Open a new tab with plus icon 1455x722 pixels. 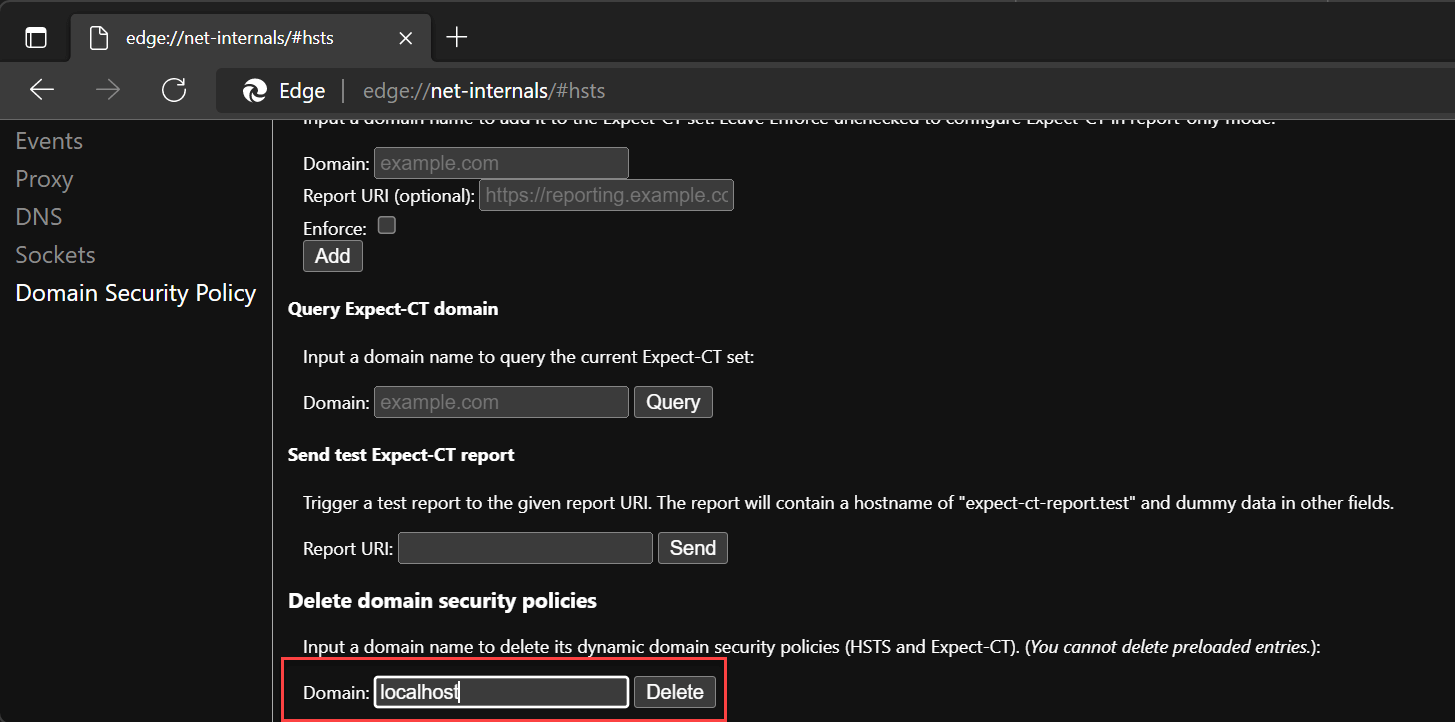[456, 38]
